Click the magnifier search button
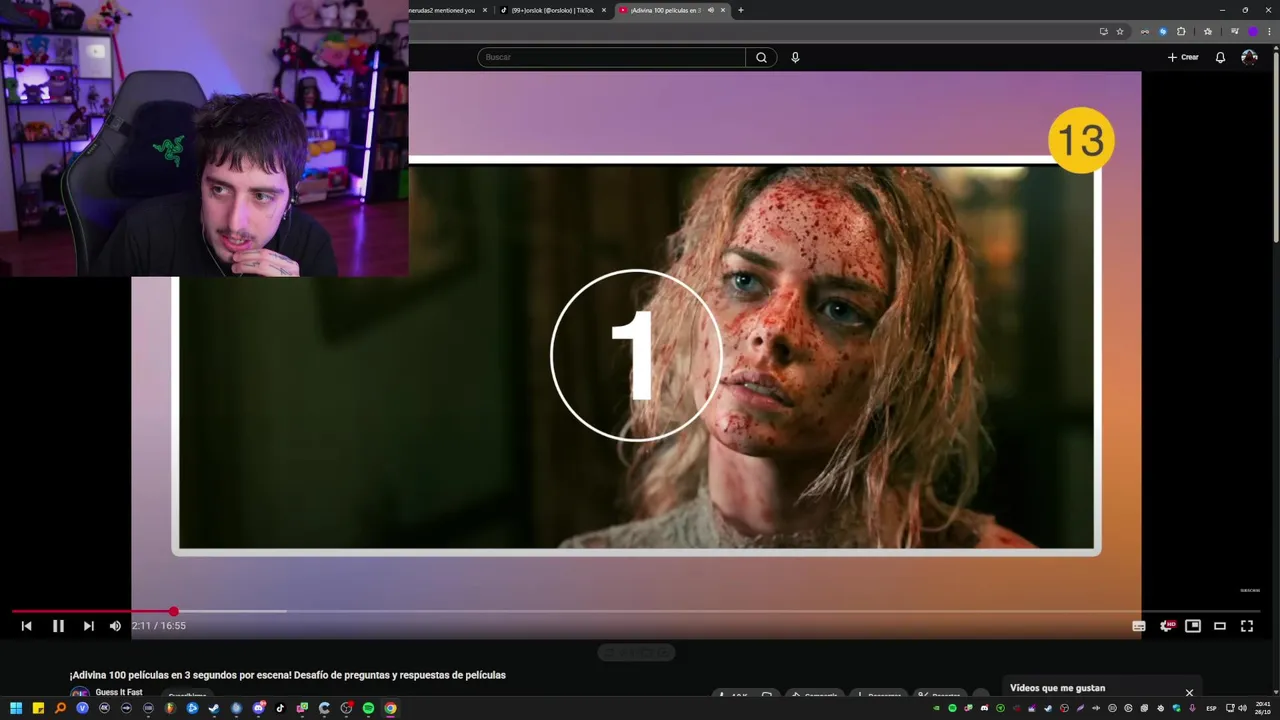 point(761,57)
